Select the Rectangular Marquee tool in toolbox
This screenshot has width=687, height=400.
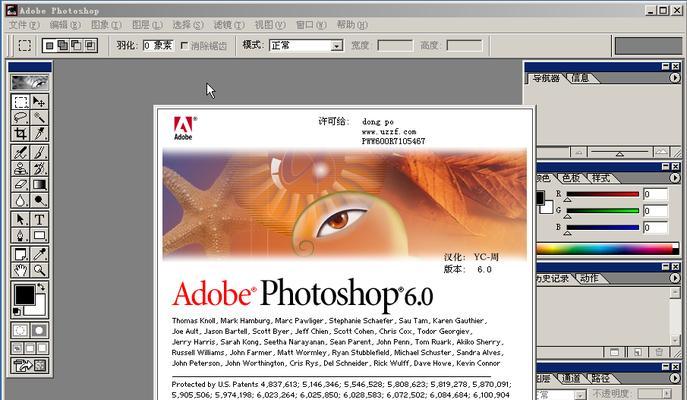point(21,102)
